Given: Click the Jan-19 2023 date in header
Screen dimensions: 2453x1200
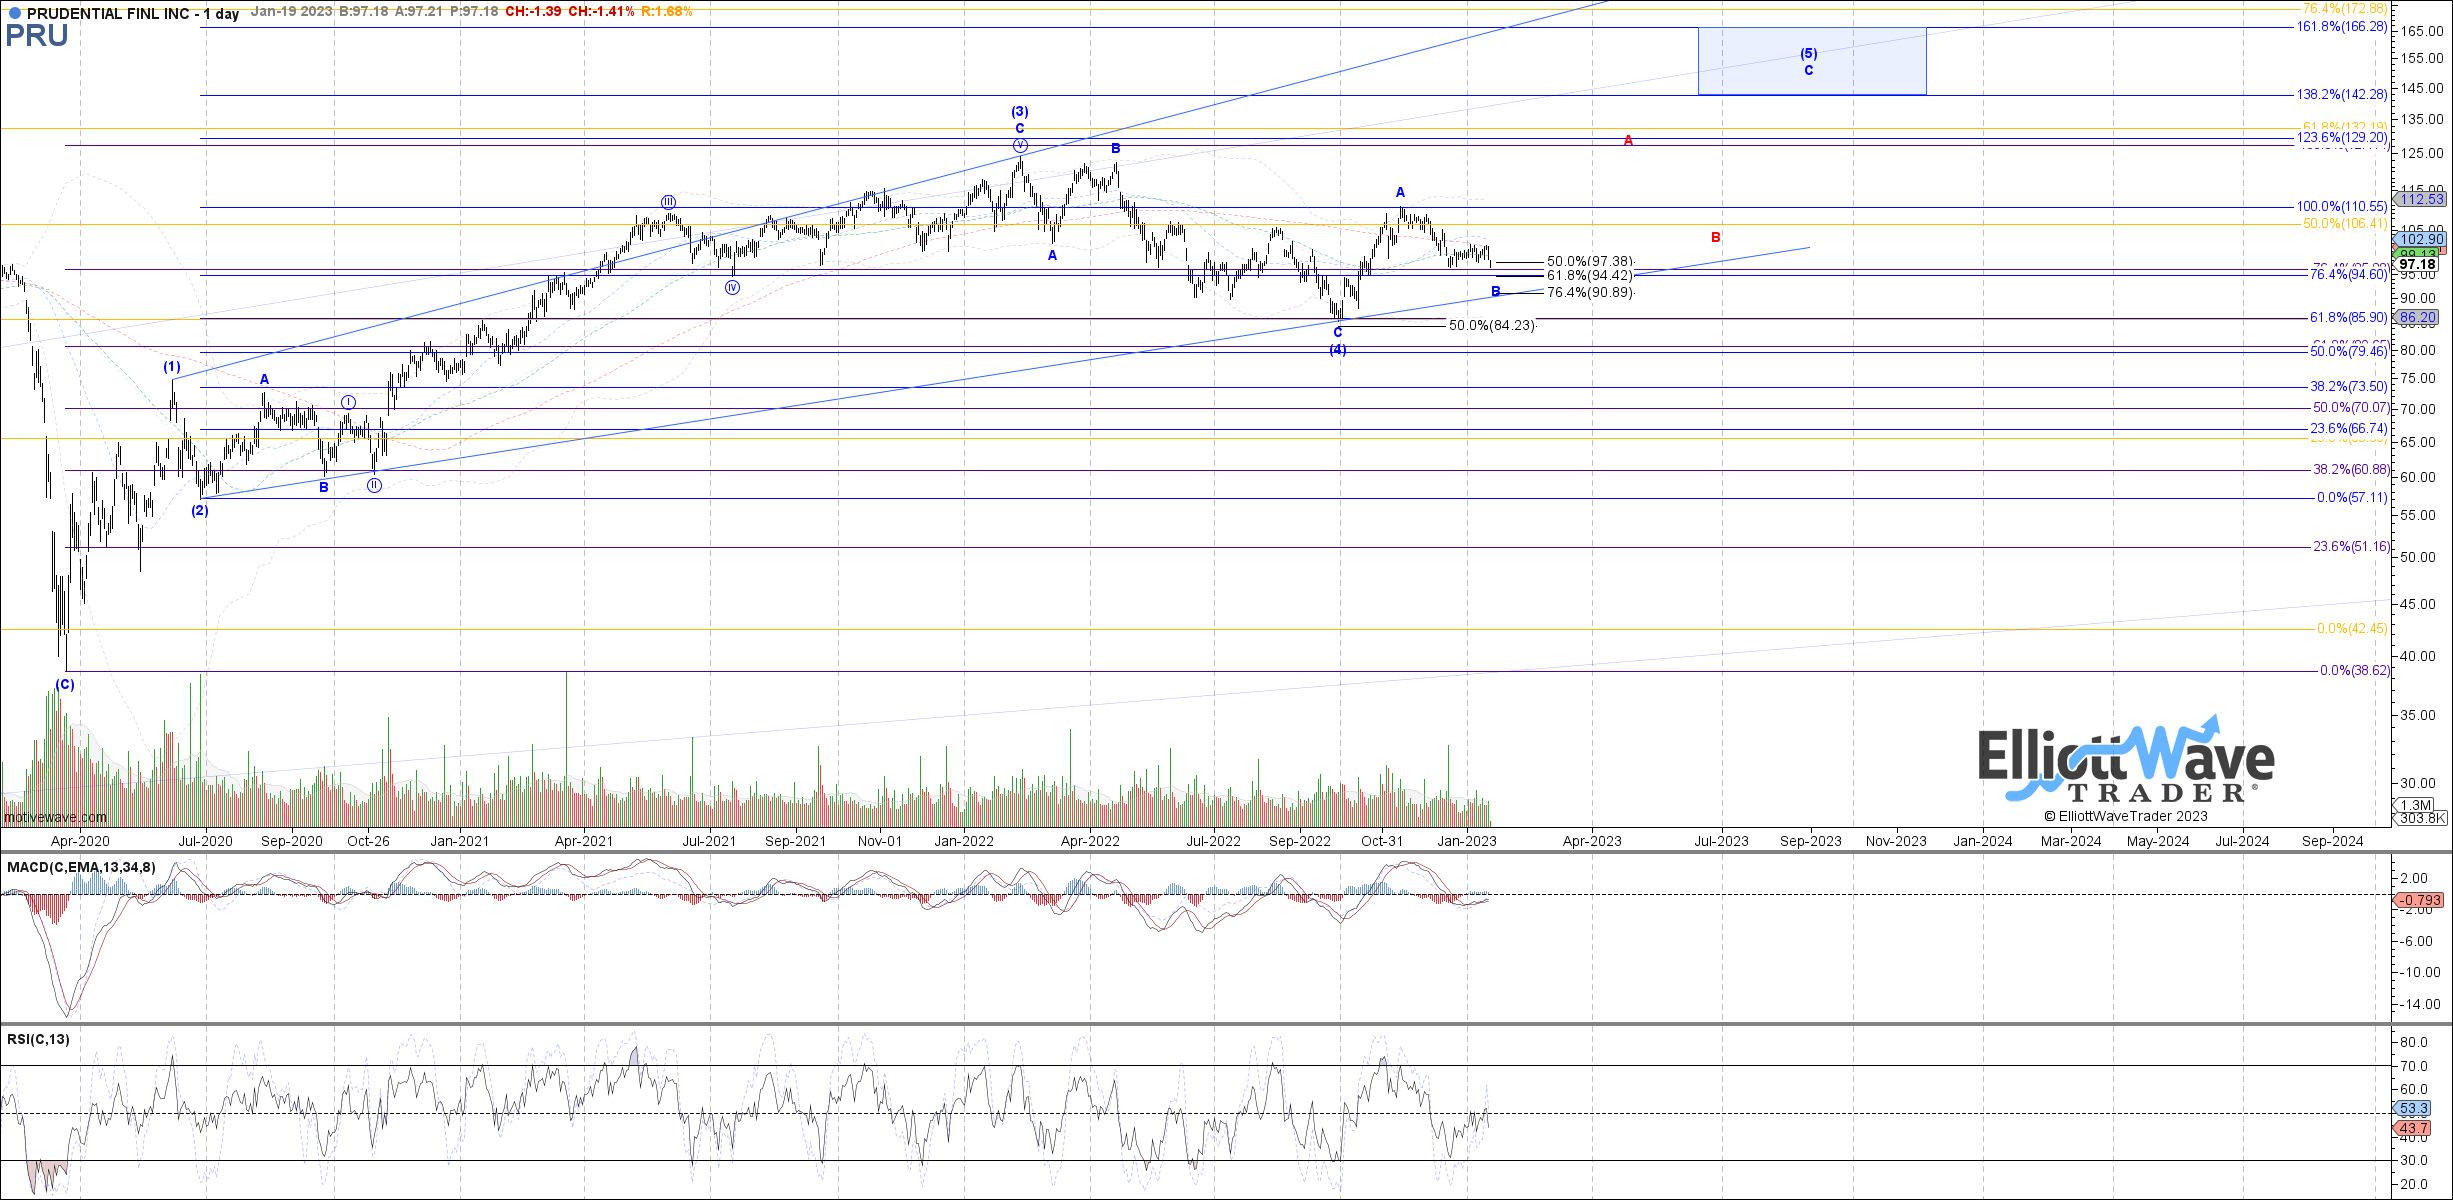Looking at the screenshot, I should 292,12.
